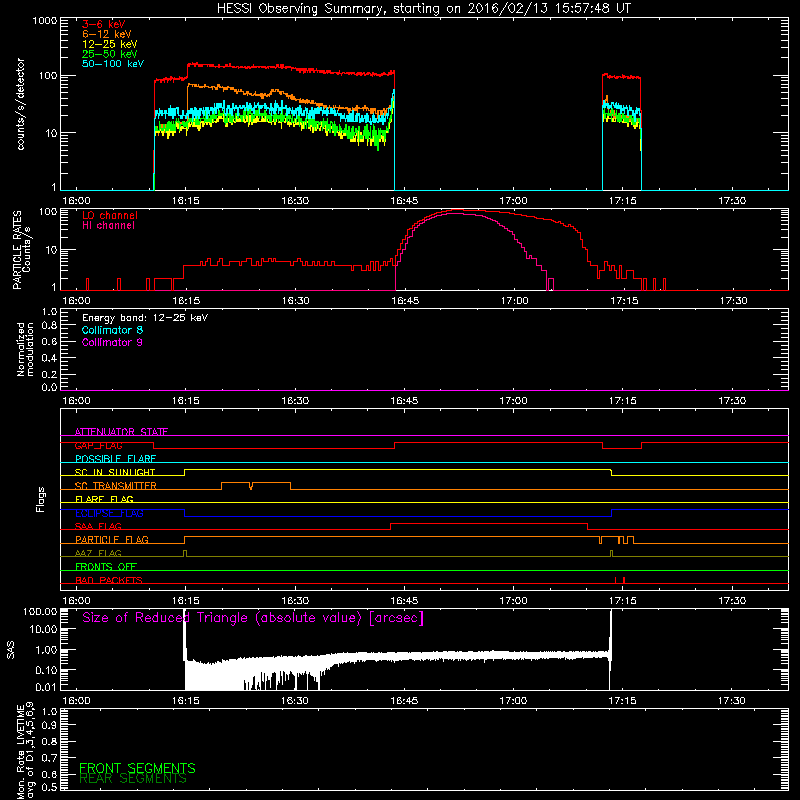Click 17:30 tick under the SAS panel

732,701
